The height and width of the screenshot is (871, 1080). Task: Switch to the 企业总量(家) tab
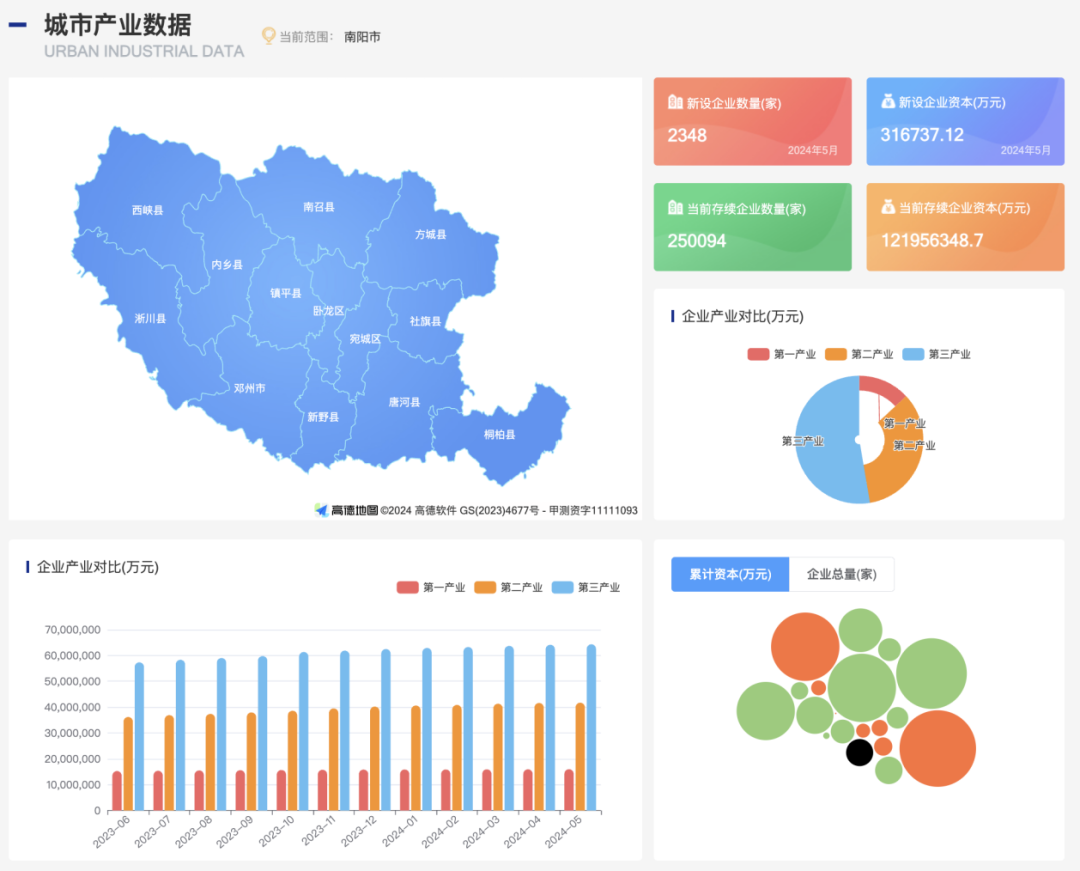coord(841,574)
